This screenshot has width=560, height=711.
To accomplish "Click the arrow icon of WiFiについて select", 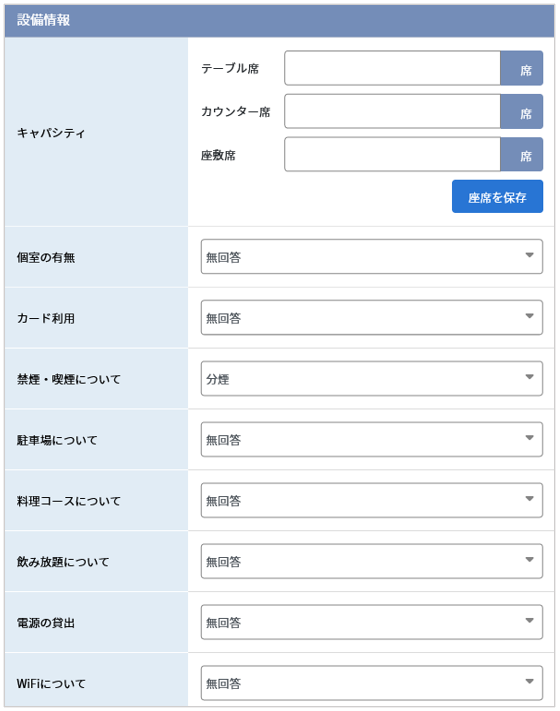I will click(529, 681).
